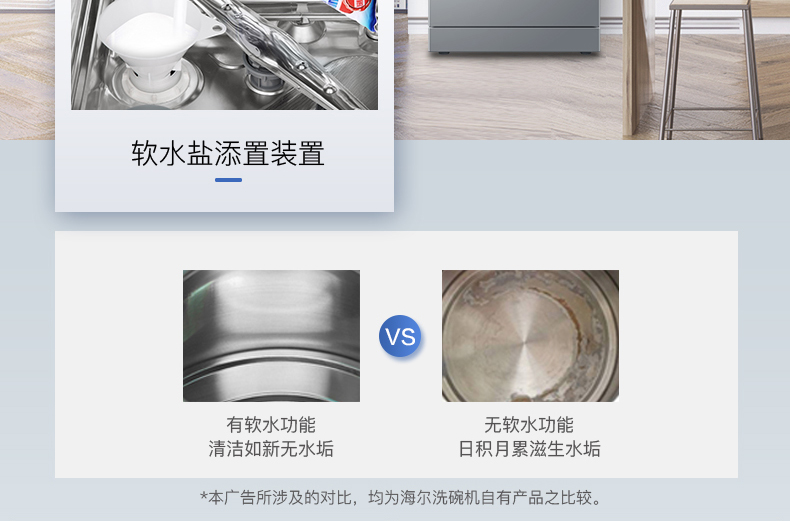Open the clean stainless steel pot image
Viewport: 790px width, 521px height.
point(271,336)
